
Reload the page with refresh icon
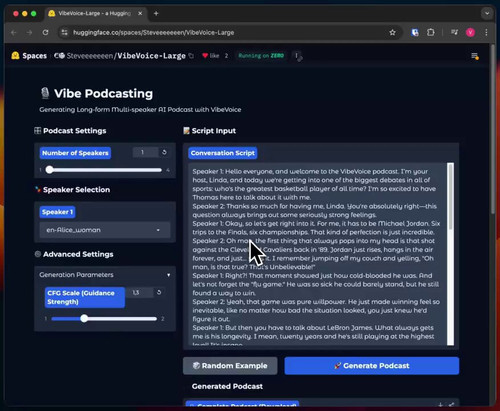coord(45,33)
